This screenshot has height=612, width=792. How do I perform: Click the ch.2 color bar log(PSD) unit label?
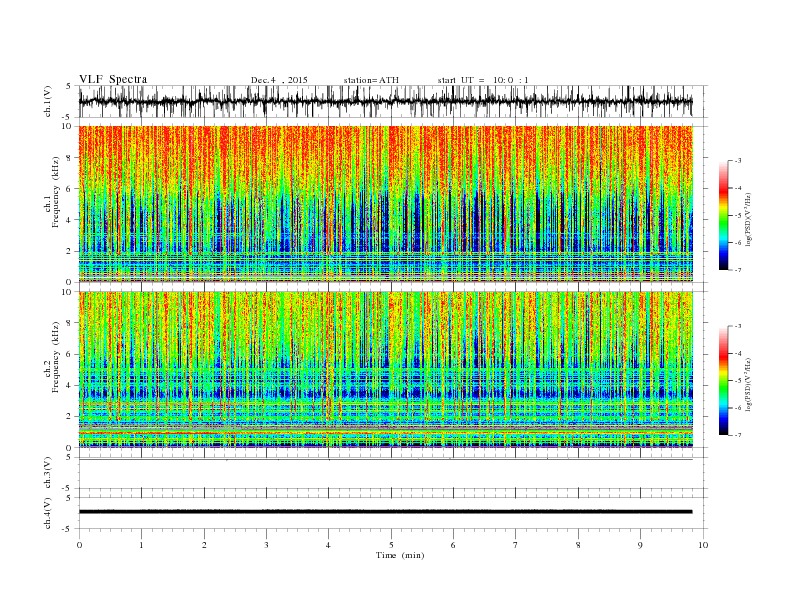tap(749, 384)
